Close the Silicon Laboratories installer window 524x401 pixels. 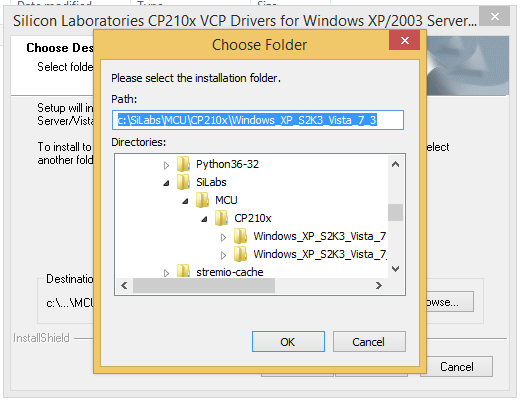[495, 16]
